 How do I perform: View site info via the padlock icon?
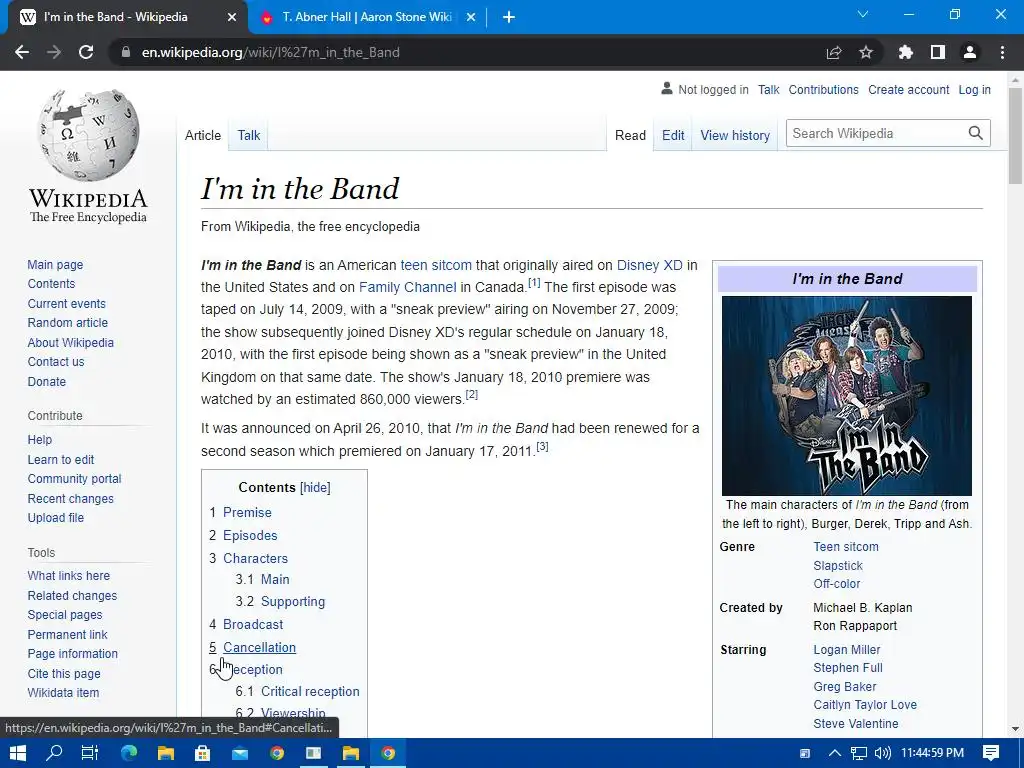coord(125,52)
